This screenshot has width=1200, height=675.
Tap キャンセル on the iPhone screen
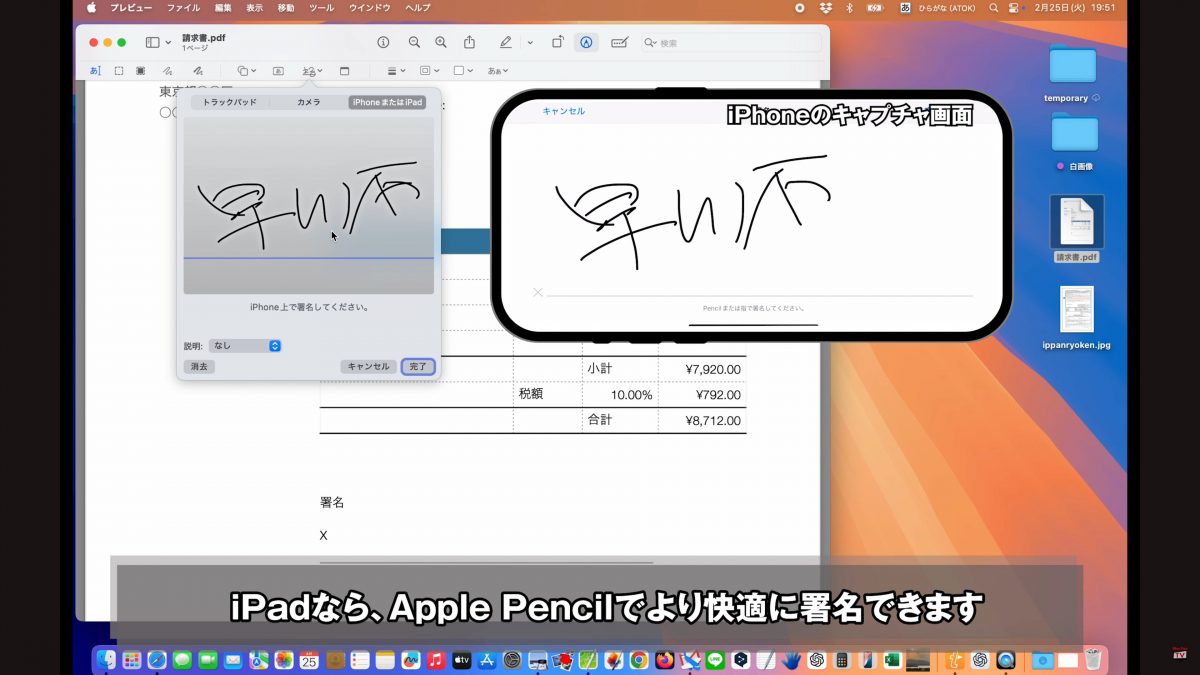point(563,111)
